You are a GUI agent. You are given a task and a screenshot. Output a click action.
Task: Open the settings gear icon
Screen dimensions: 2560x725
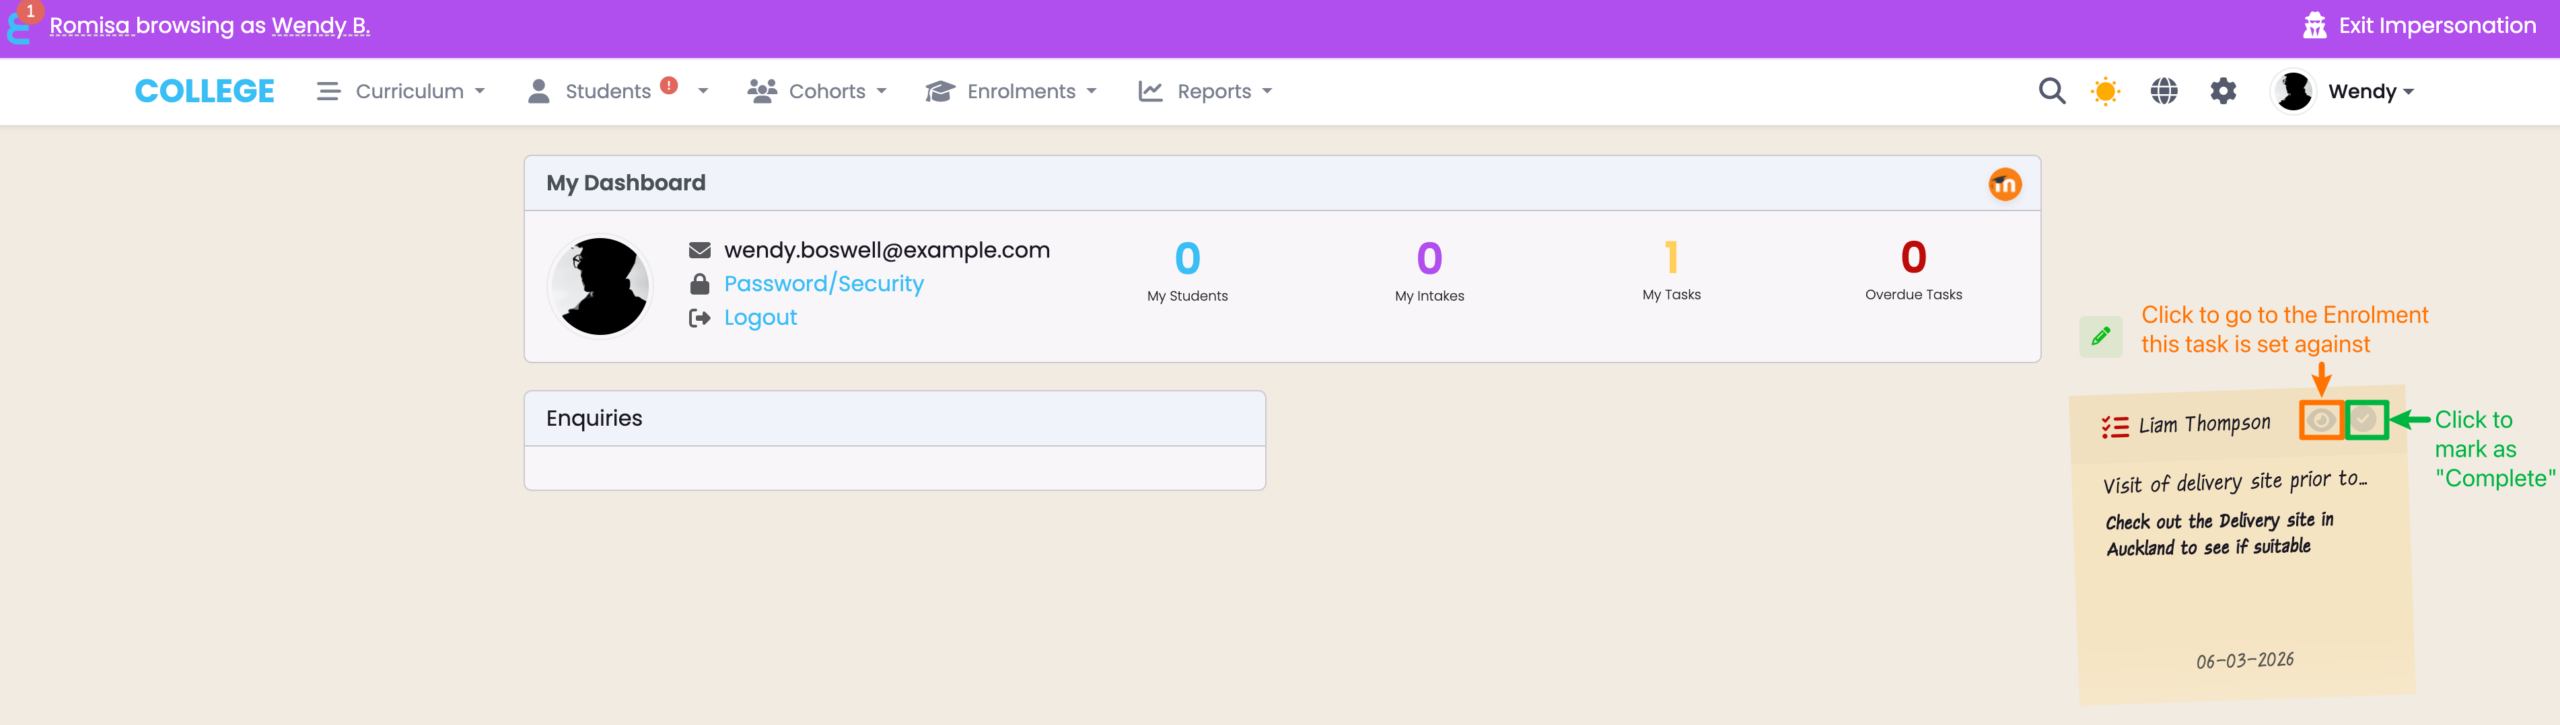click(2222, 91)
